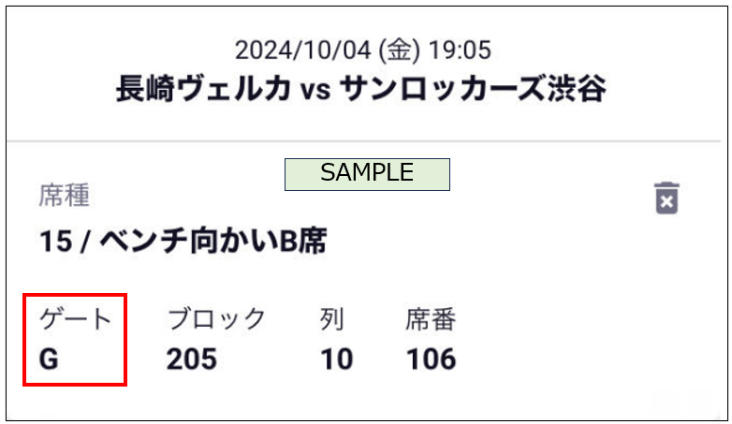Image resolution: width=732 pixels, height=424 pixels.
Task: Click the 長崎ヴェルカ team name
Action: (x=204, y=89)
